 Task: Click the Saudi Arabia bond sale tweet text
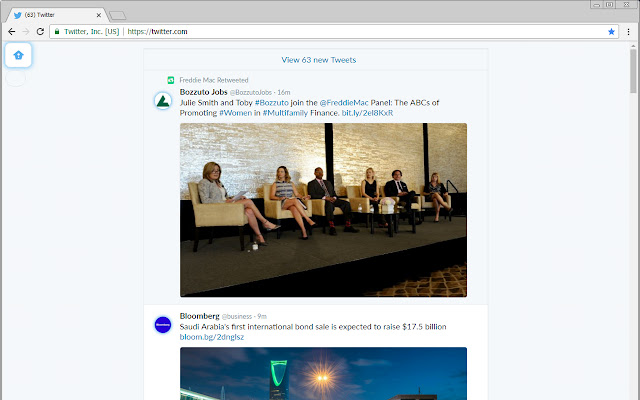coord(313,327)
